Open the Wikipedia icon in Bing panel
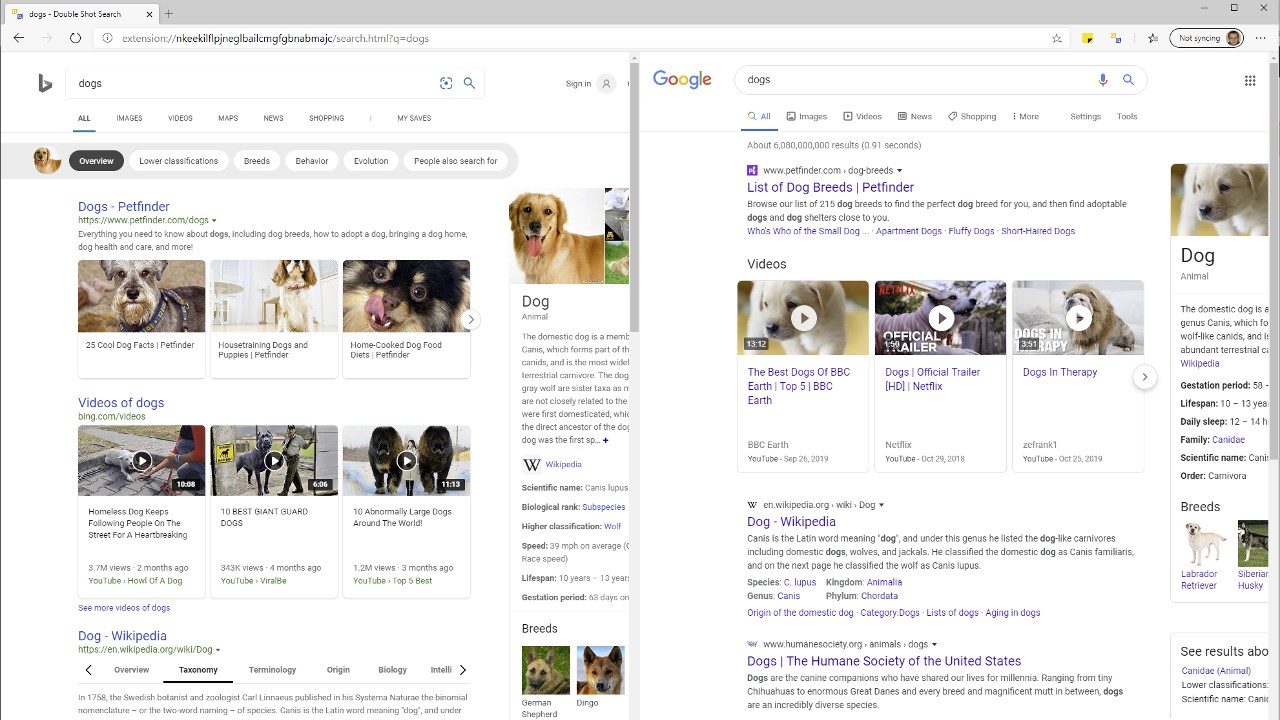1280x720 pixels. click(x=532, y=465)
